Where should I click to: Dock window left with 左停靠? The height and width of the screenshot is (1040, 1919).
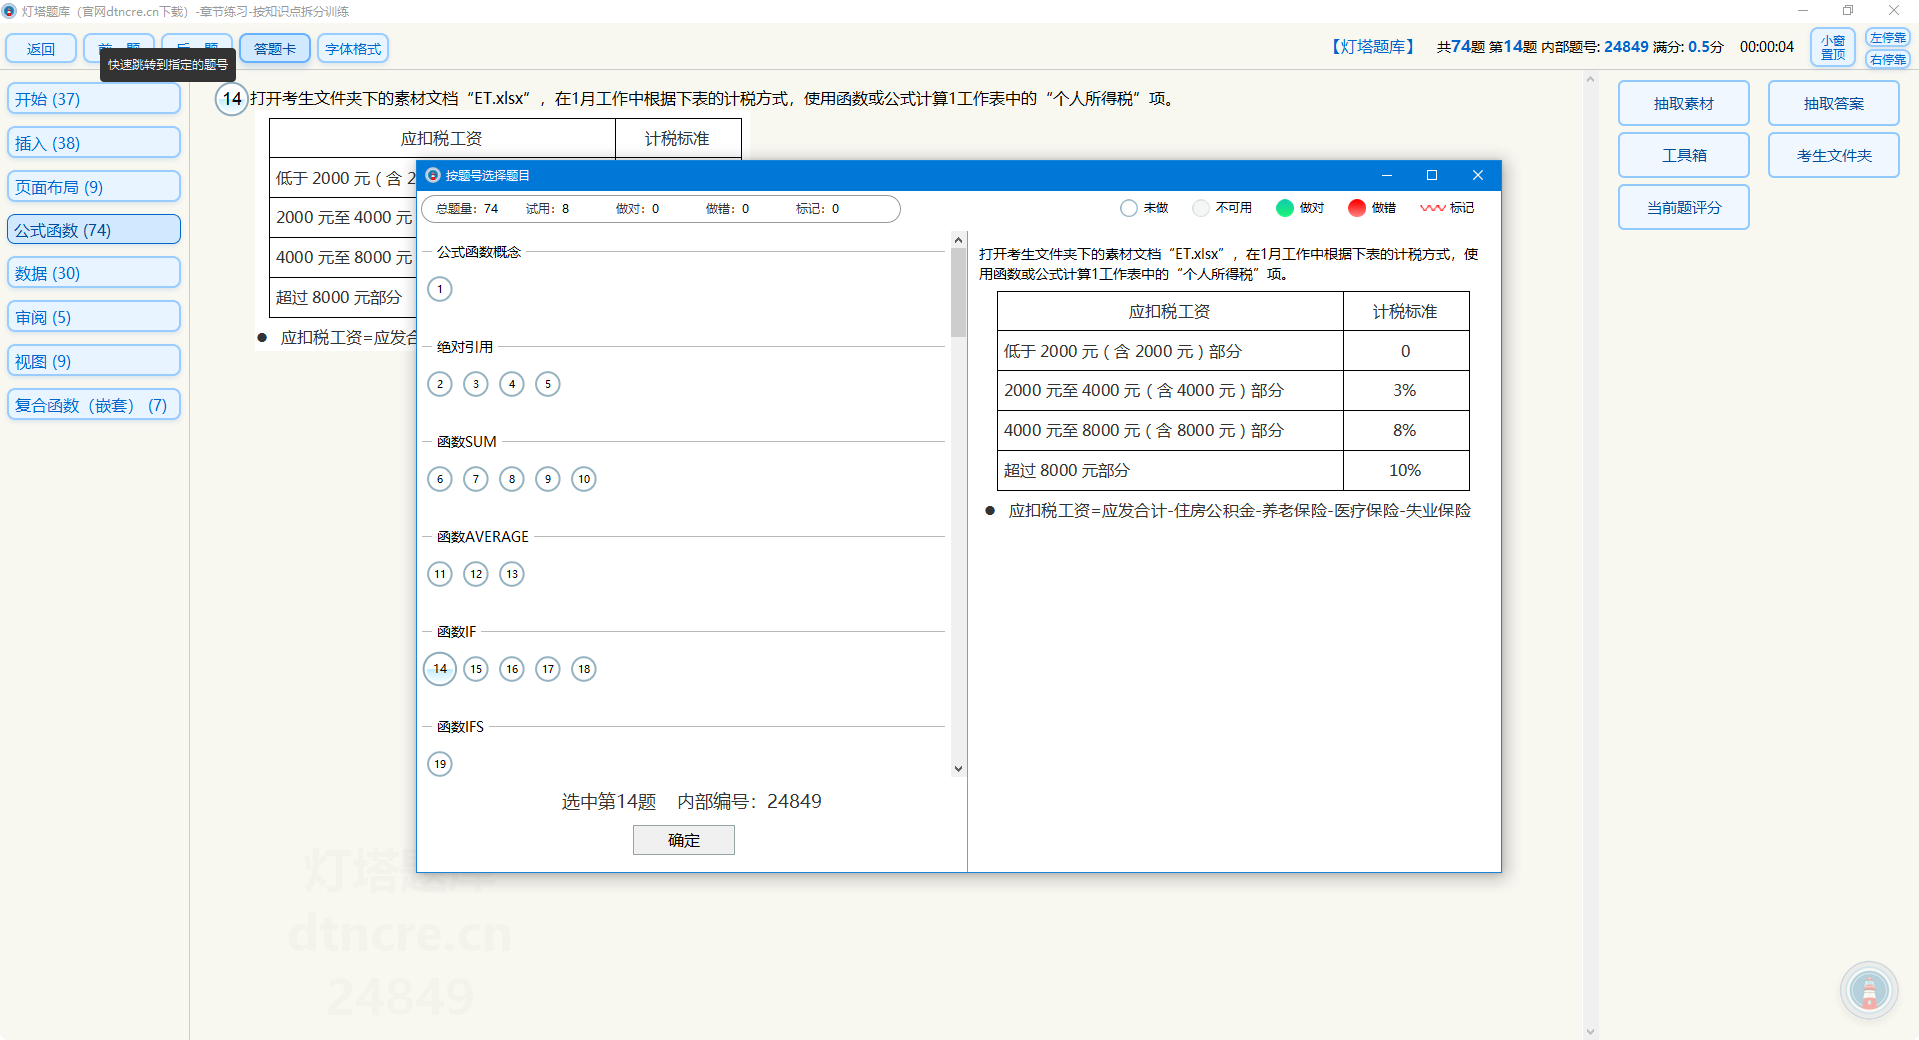[x=1887, y=38]
